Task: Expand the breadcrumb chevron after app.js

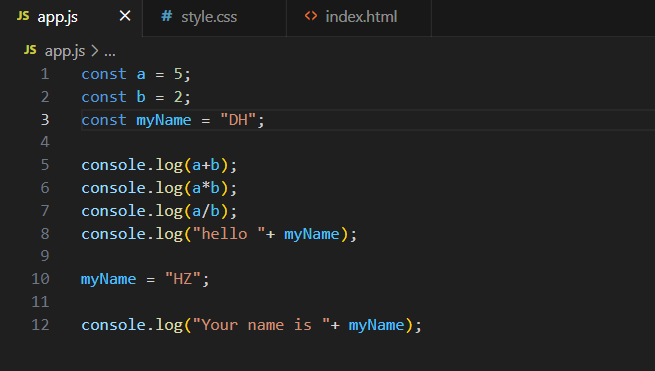Action: tap(95, 51)
